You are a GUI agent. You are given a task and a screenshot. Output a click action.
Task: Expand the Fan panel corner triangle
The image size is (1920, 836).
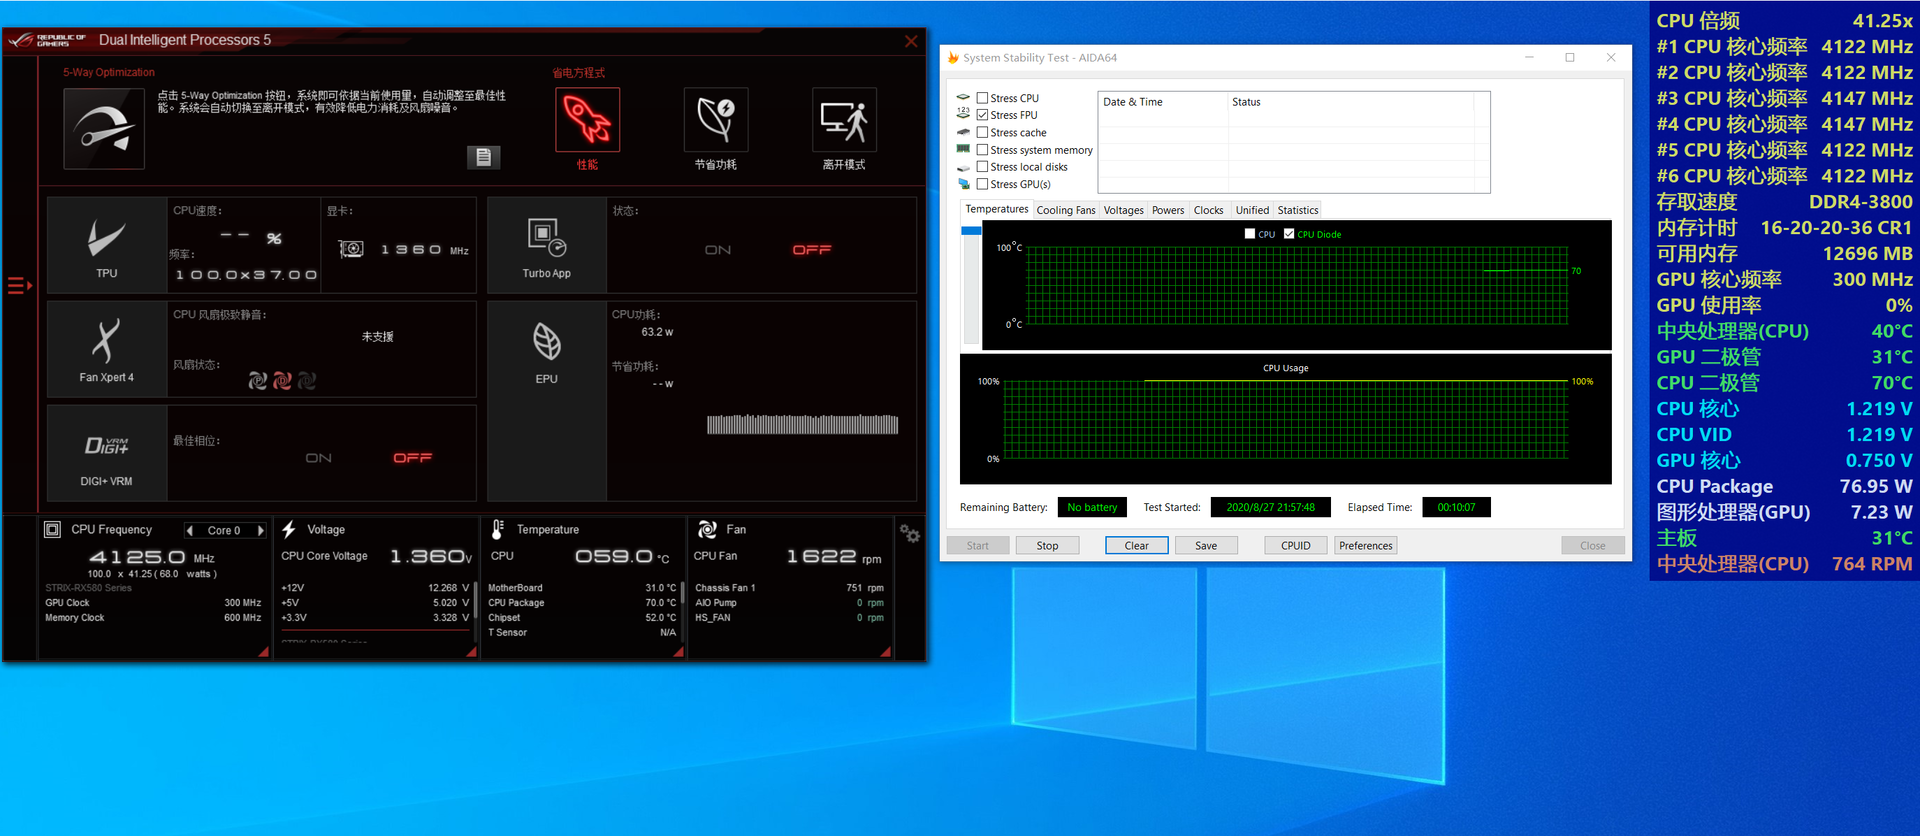coord(885,651)
